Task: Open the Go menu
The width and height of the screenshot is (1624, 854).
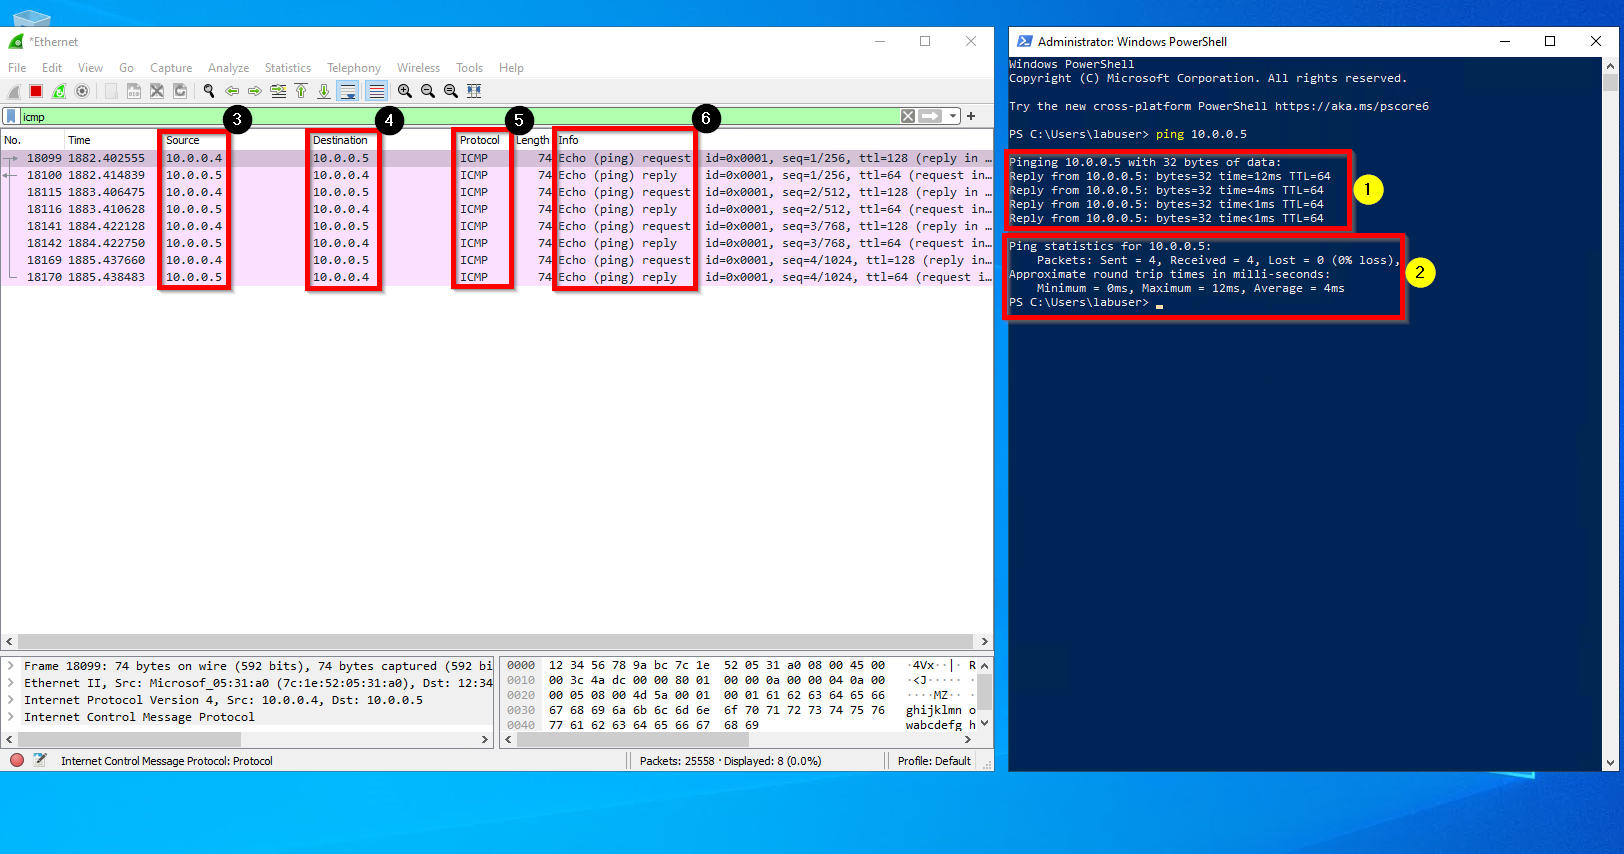Action: [126, 68]
